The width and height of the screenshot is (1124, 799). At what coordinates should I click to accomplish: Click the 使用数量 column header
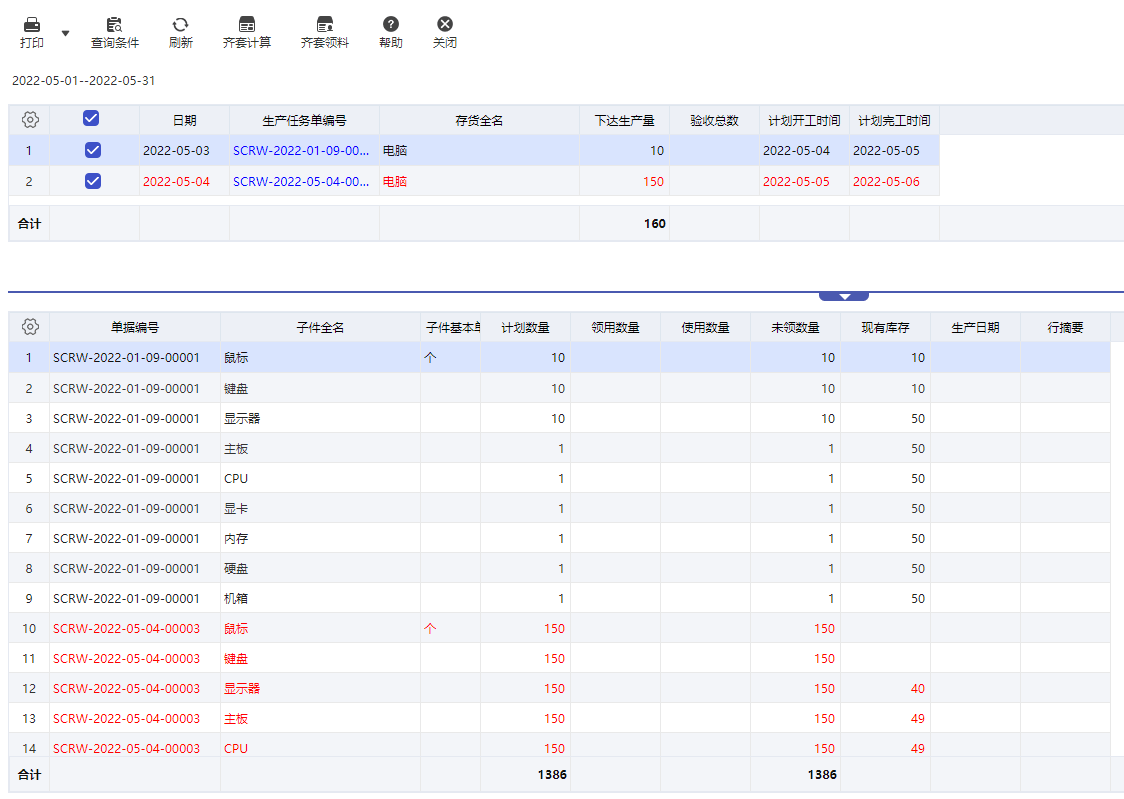[705, 327]
